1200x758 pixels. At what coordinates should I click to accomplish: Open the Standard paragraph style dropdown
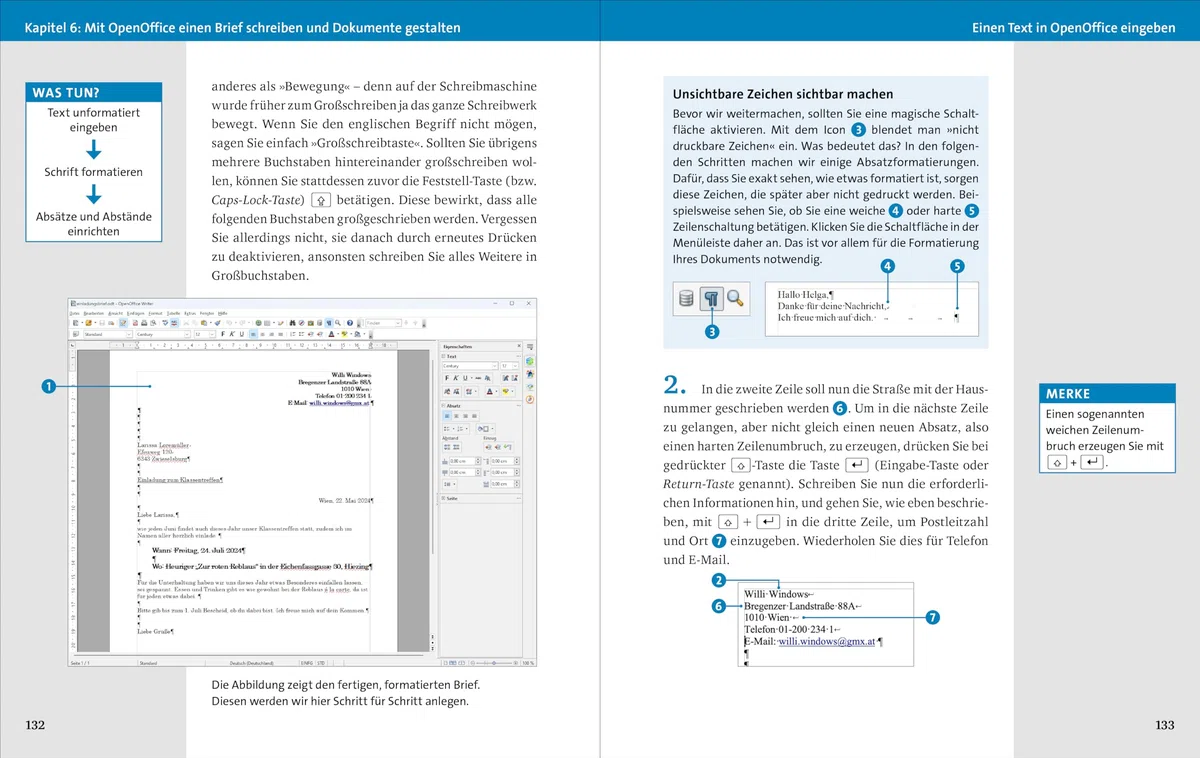pos(108,334)
